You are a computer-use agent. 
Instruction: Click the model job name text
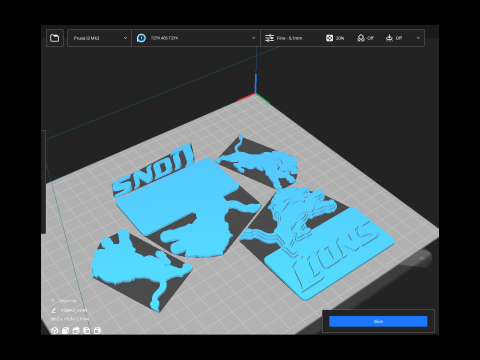point(74,310)
